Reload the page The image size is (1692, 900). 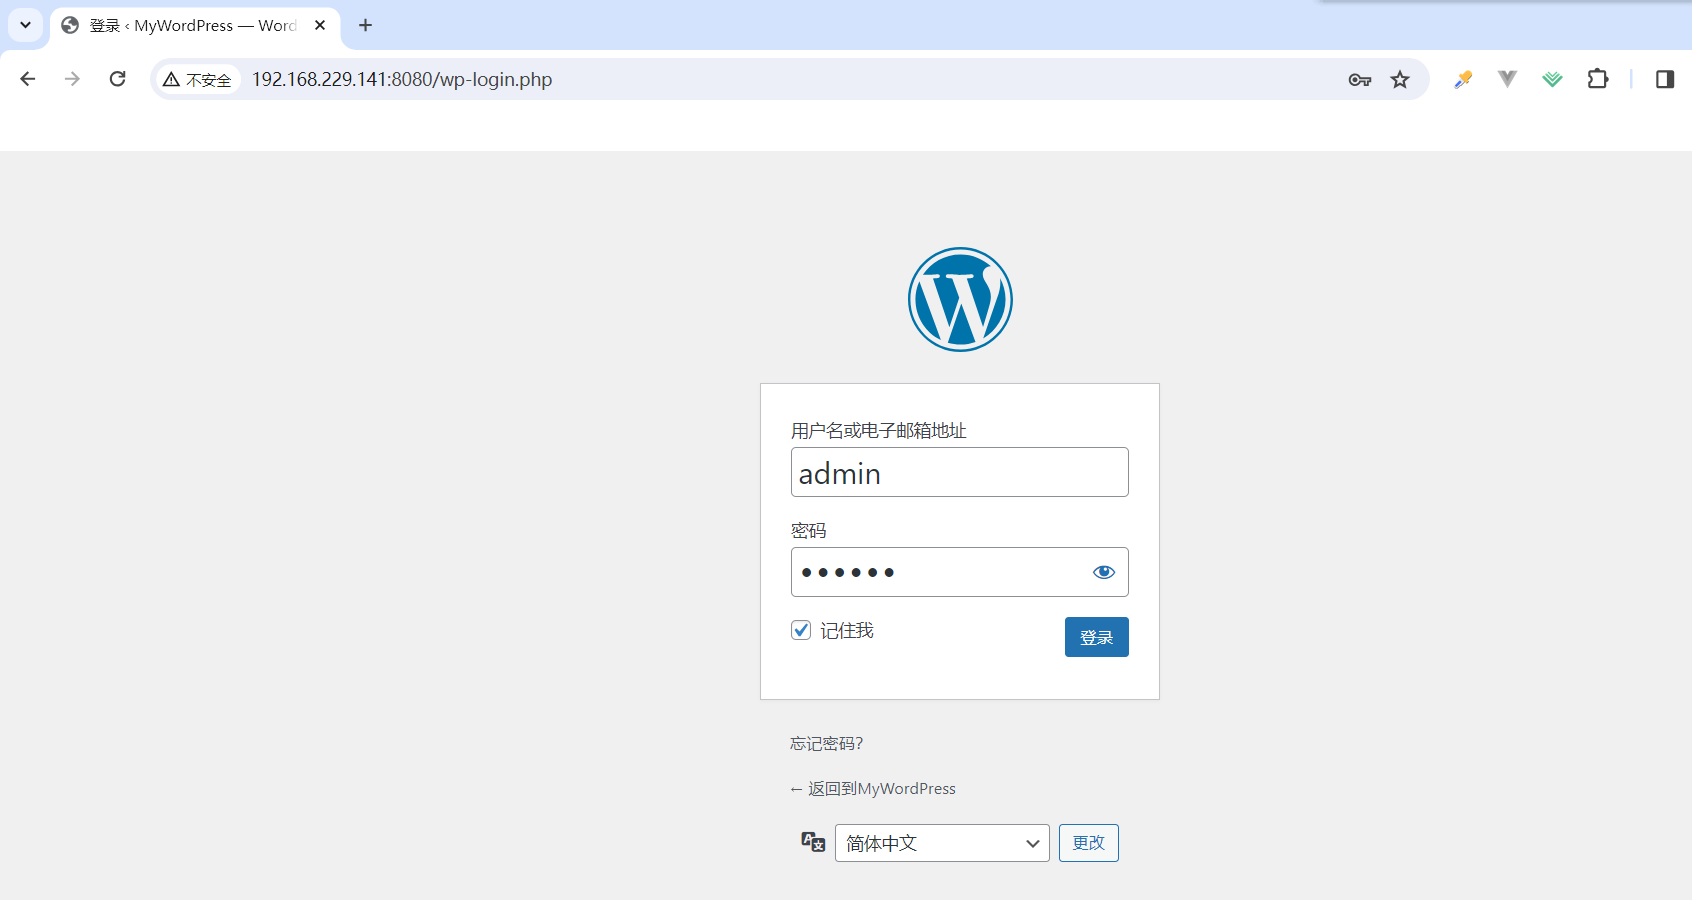click(x=117, y=79)
